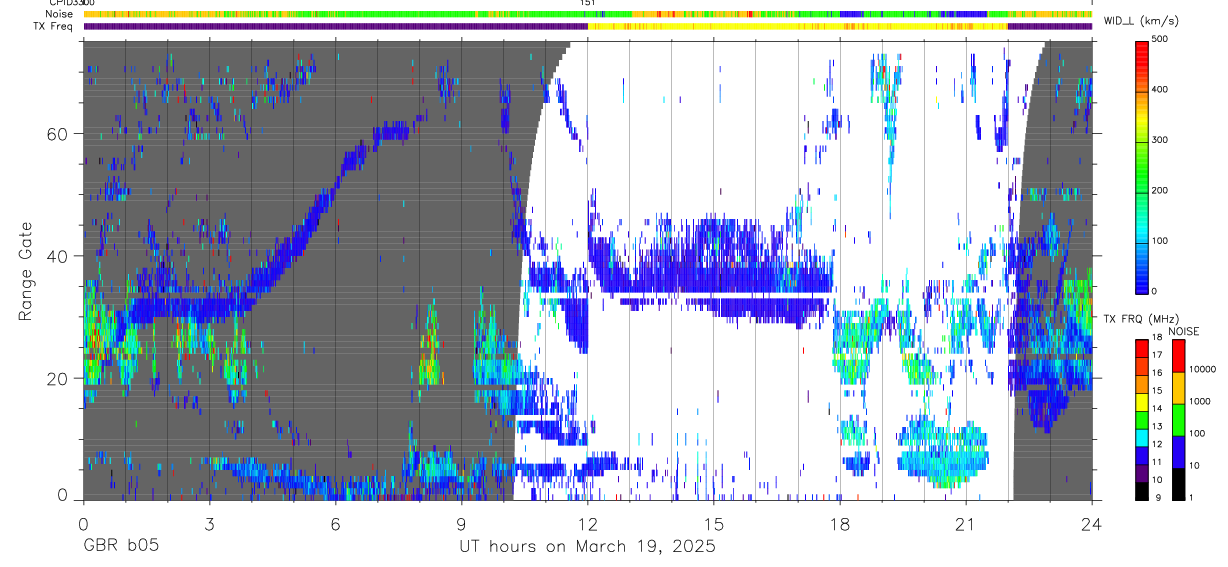This screenshot has width=1228, height=567.
Task: Click the cyan segment of the TX FRQ colorbar
Action: tap(1142, 438)
